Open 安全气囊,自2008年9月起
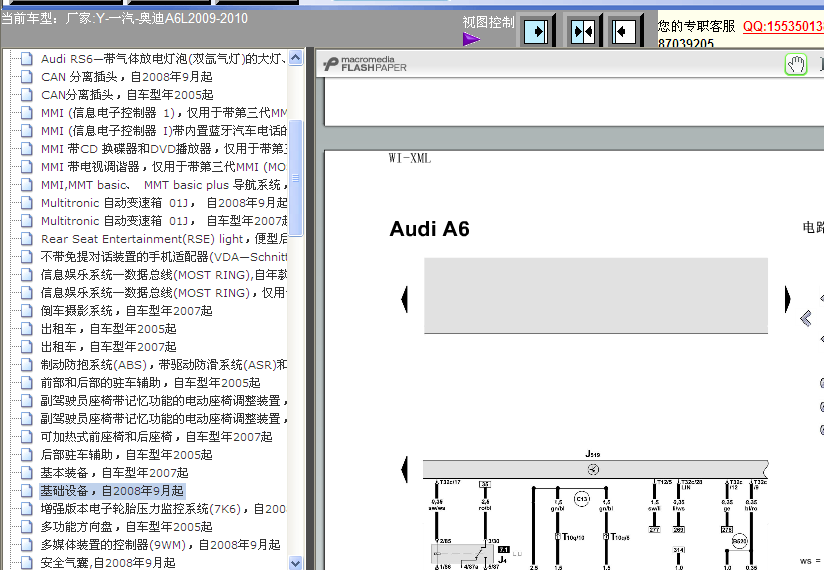 coord(108,563)
